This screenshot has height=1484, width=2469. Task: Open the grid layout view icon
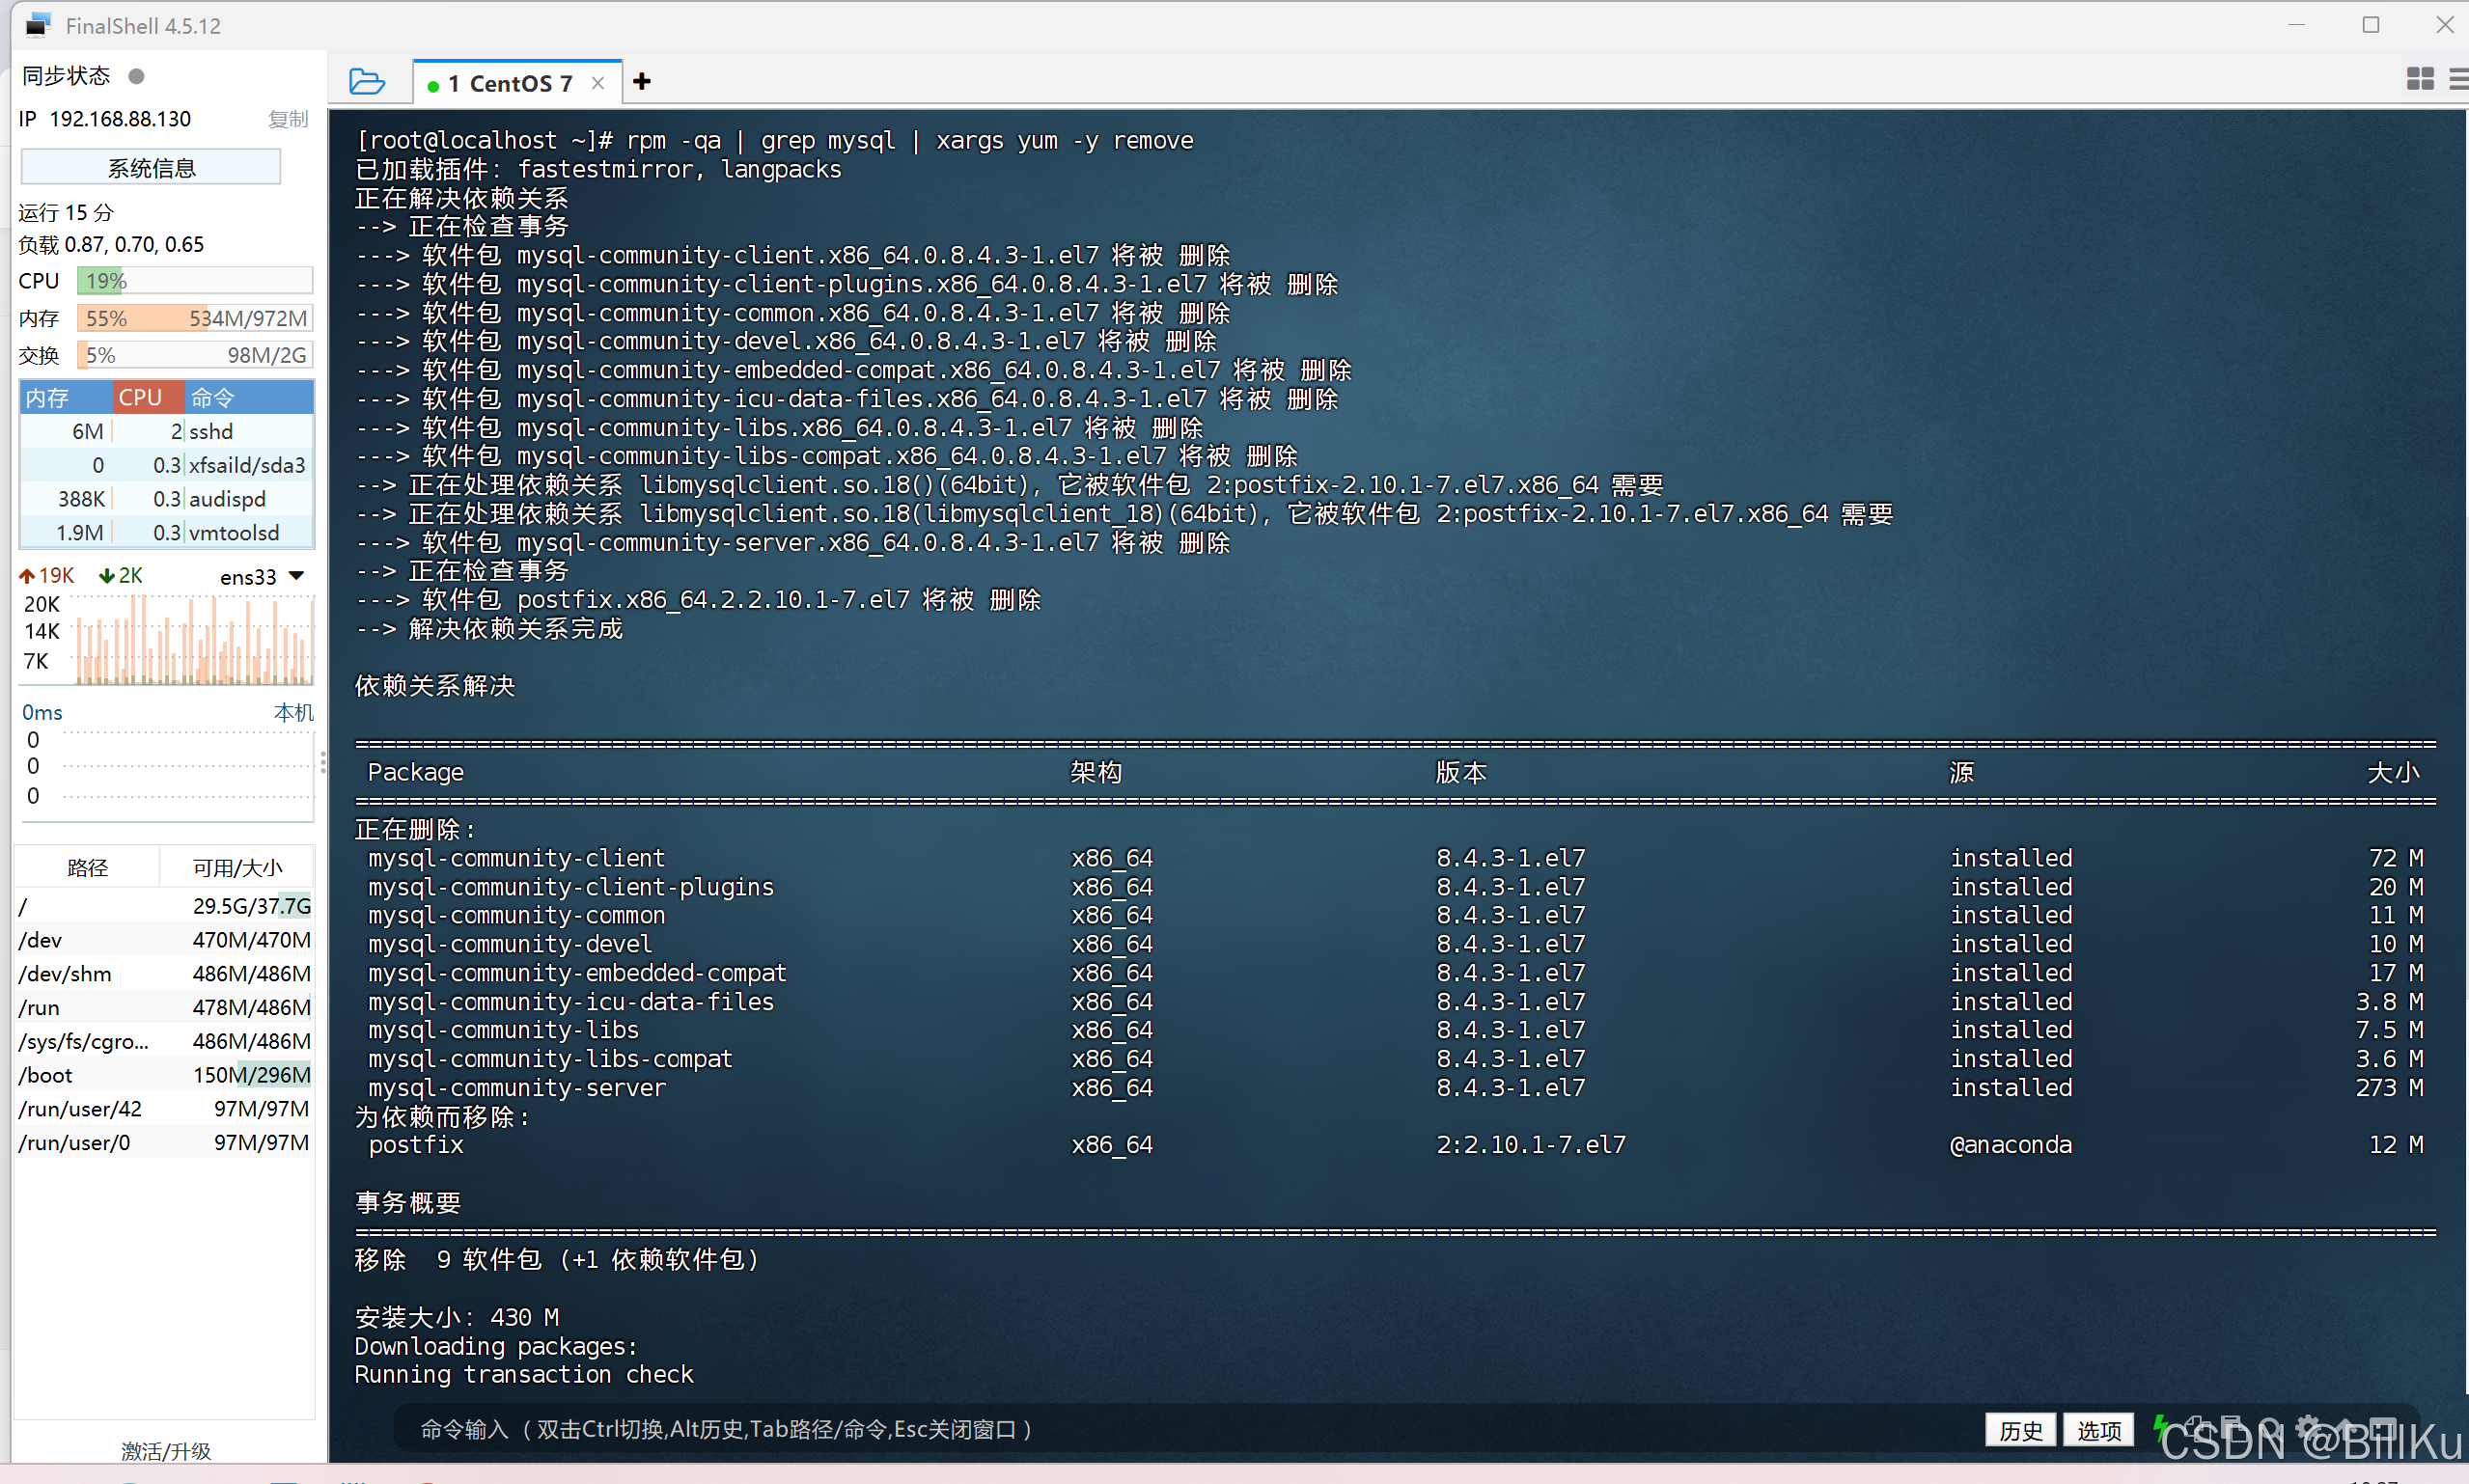point(2420,79)
